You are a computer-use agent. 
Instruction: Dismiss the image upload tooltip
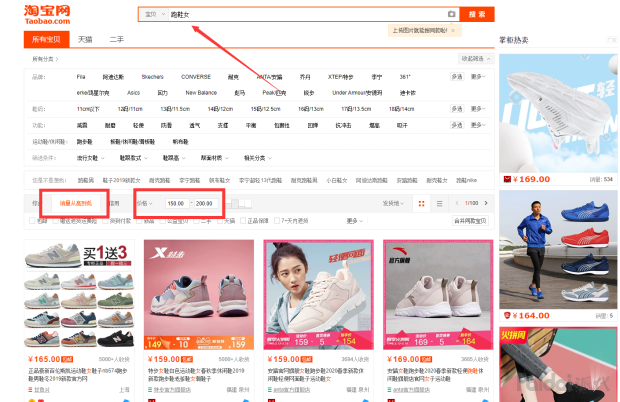pyautogui.click(x=453, y=30)
